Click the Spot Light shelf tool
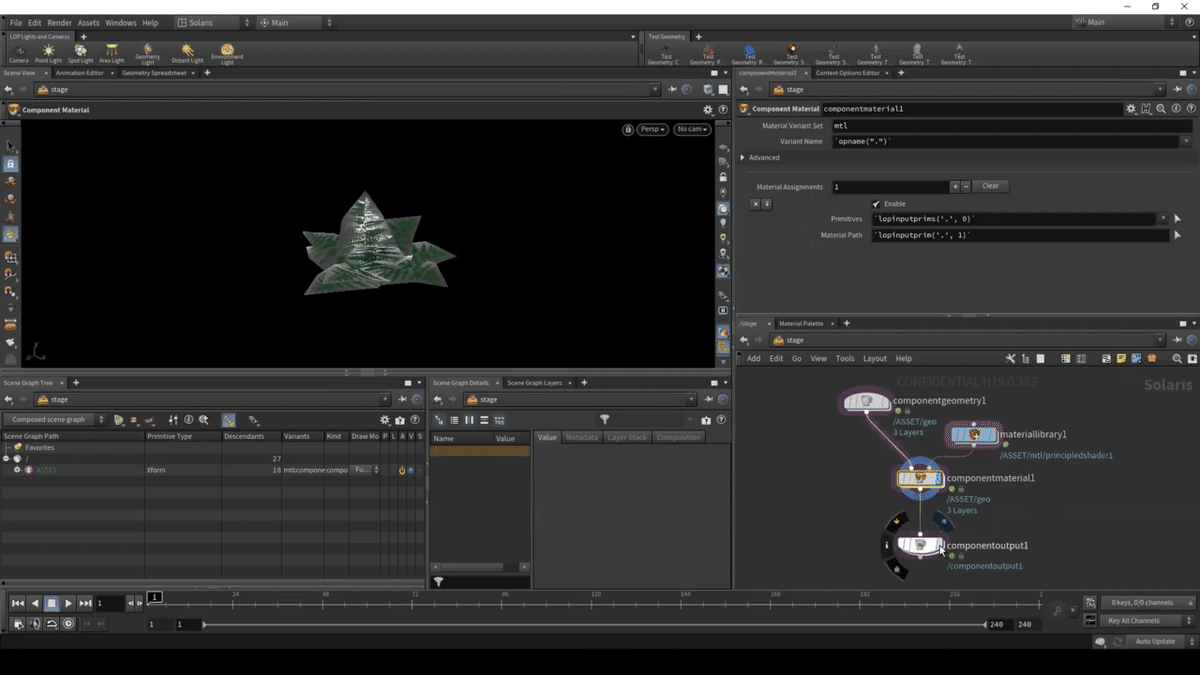The image size is (1200, 675). [80, 52]
